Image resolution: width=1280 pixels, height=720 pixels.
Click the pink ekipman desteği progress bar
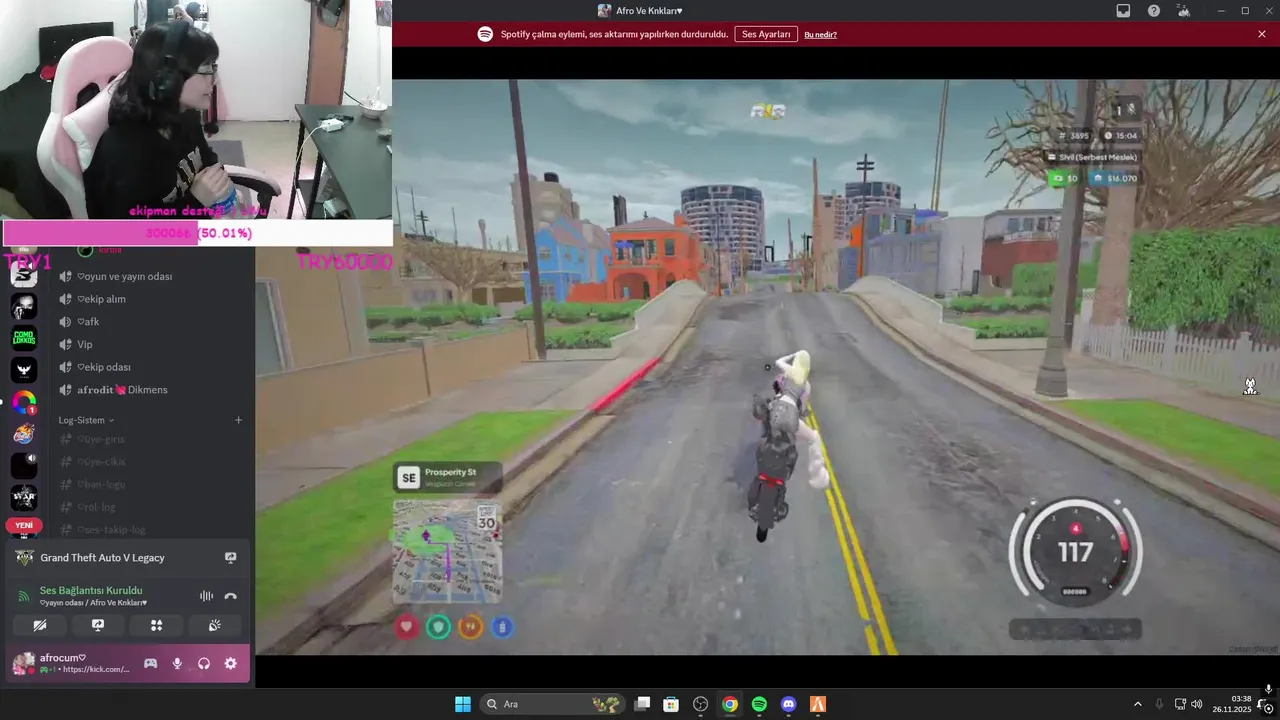tap(197, 233)
